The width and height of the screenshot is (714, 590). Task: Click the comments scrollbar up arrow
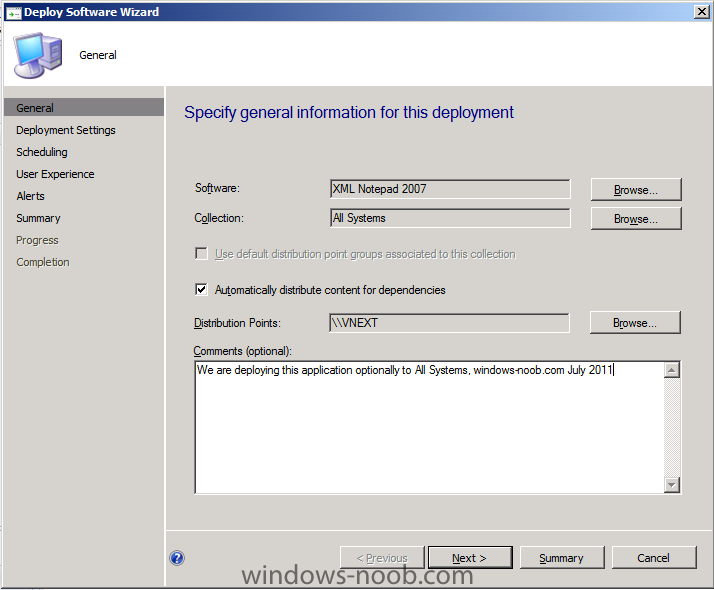pyautogui.click(x=672, y=370)
